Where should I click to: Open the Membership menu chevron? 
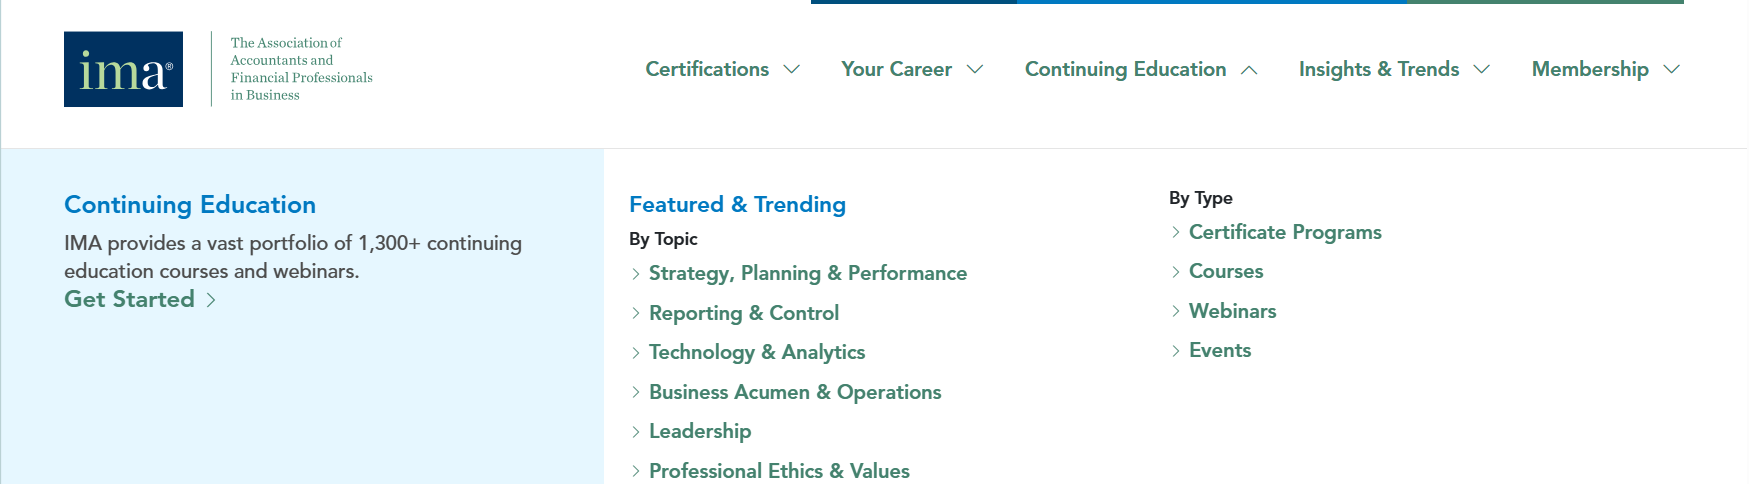click(1672, 69)
